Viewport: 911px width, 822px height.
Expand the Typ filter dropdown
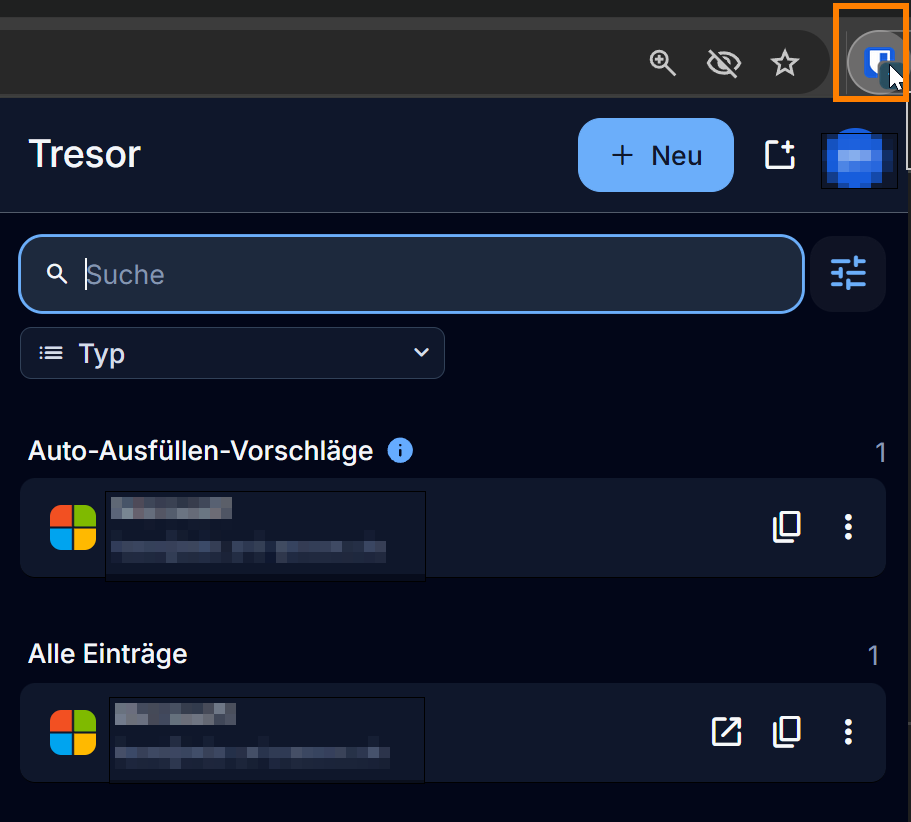[232, 353]
